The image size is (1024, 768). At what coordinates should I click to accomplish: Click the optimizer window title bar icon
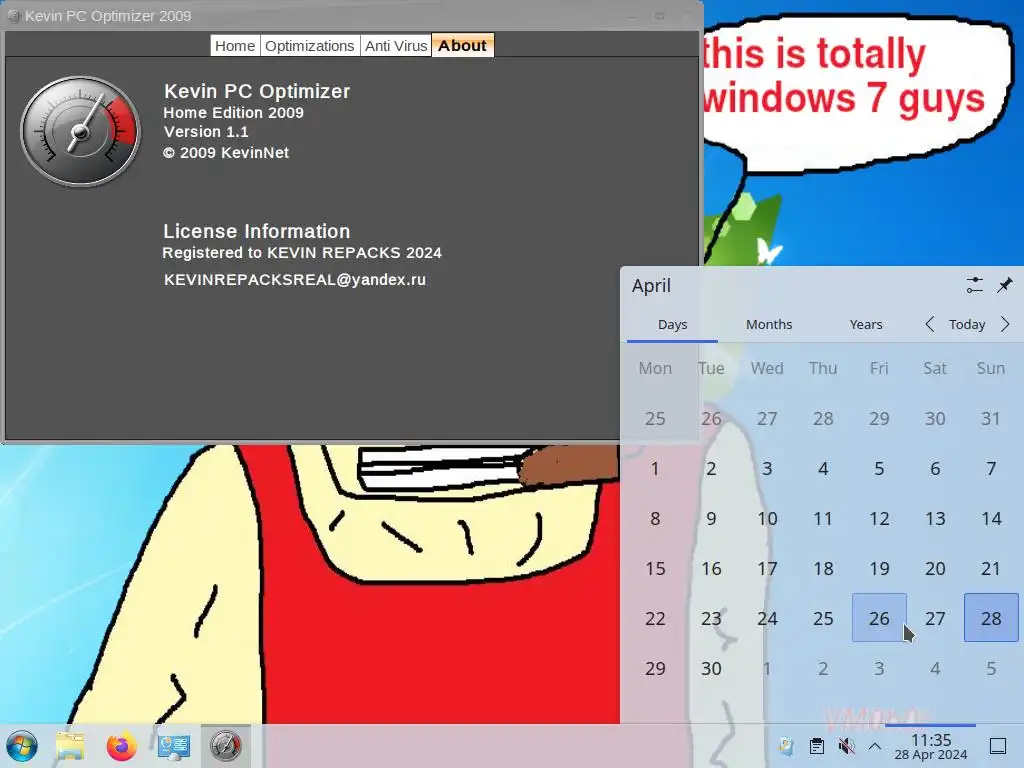[14, 16]
